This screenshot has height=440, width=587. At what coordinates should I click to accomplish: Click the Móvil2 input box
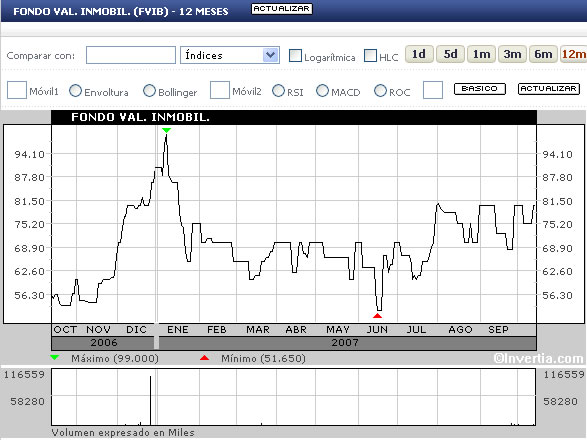pyautogui.click(x=220, y=90)
